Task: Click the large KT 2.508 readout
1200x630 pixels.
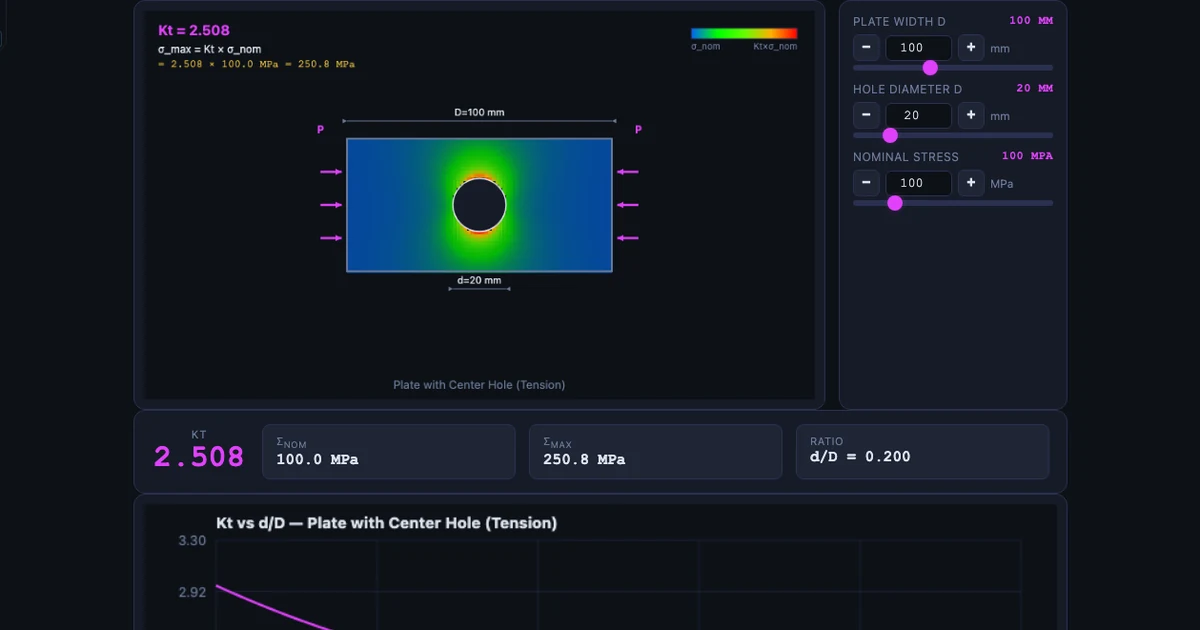Action: [198, 457]
